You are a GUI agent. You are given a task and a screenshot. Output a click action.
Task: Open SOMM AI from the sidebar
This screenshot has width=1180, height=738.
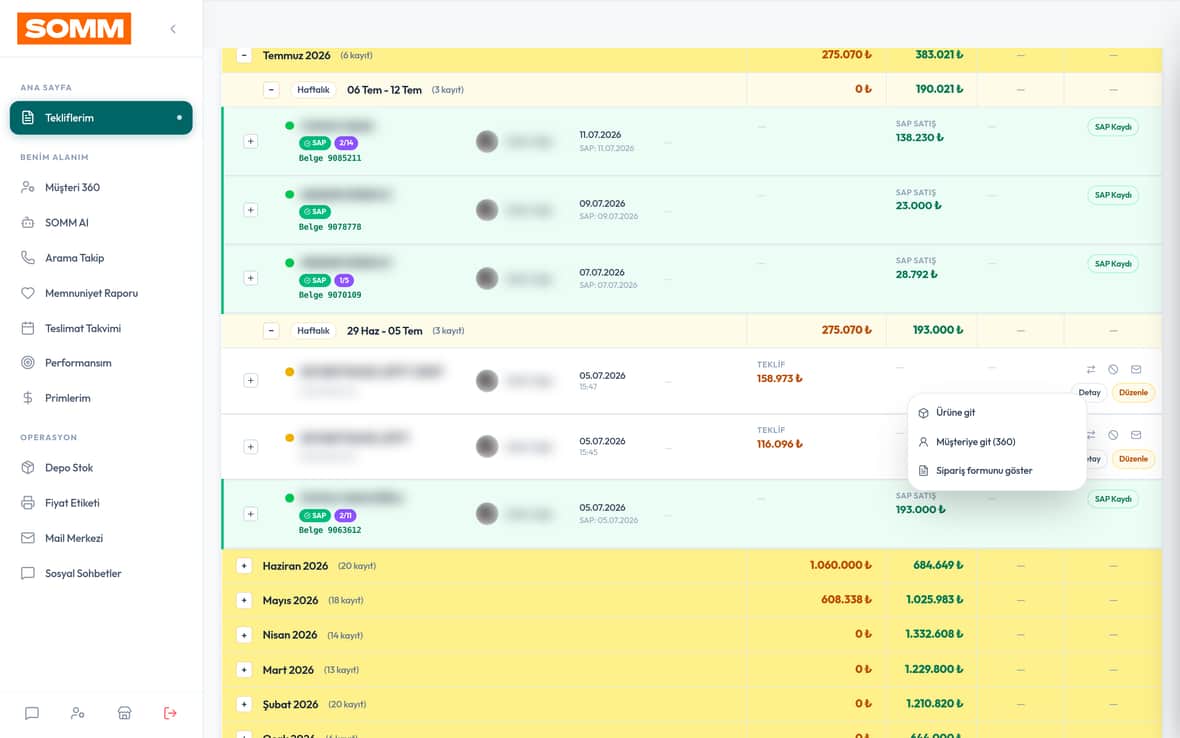pyautogui.click(x=101, y=223)
